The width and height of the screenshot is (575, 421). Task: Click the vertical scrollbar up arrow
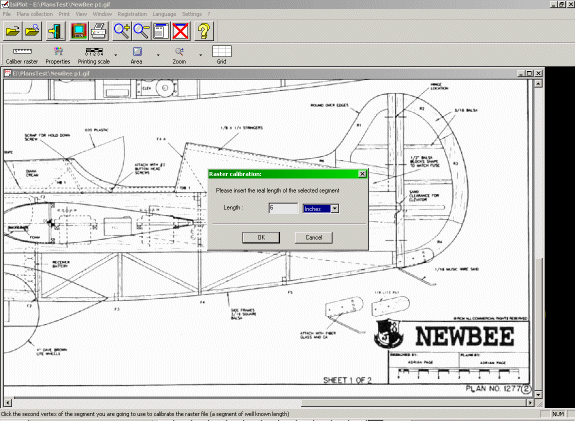(x=538, y=84)
